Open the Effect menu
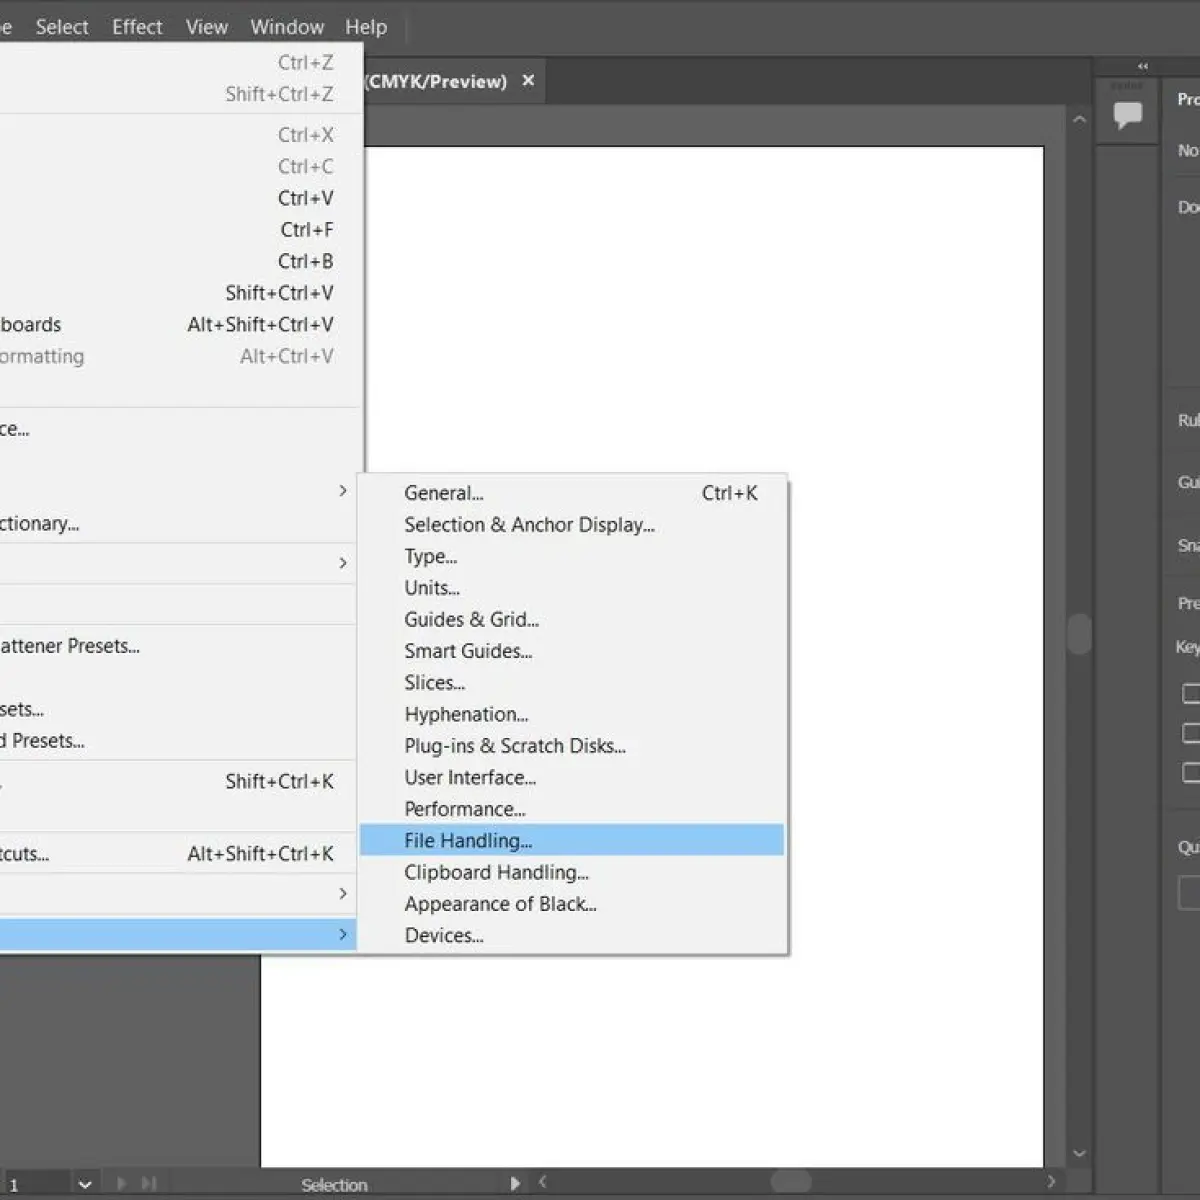This screenshot has width=1200, height=1200. pyautogui.click(x=137, y=27)
